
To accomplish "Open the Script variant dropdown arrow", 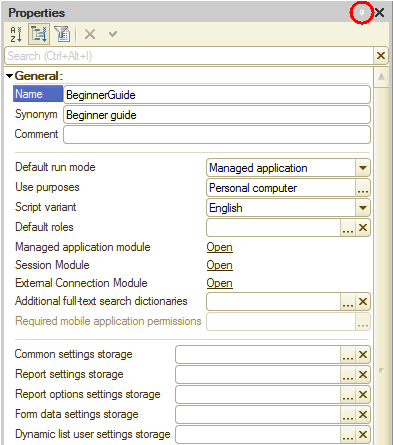I will click(x=363, y=208).
